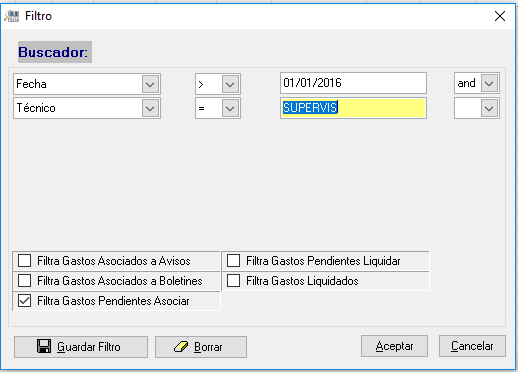518x372 pixels.
Task: Open the empty connector dropdown in Técnico row
Action: tap(489, 108)
